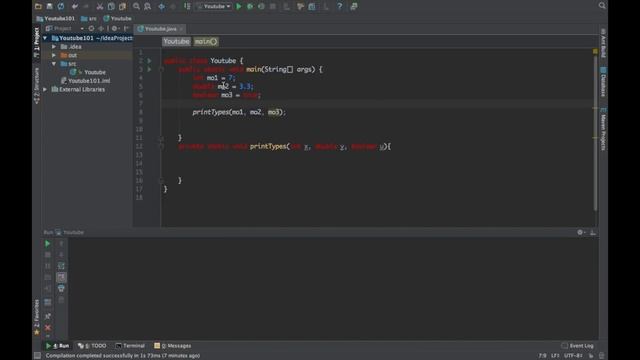Click gutter run arrow beside class Youtube
The width and height of the screenshot is (640, 360).
[149, 60]
